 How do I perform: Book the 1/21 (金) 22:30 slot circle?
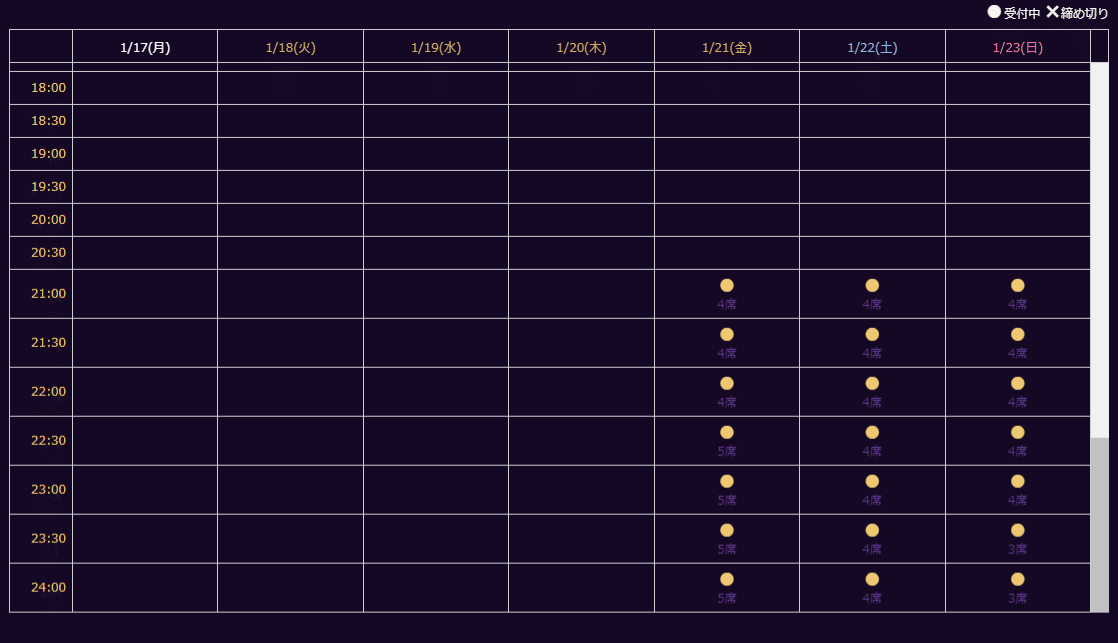[x=727, y=432]
